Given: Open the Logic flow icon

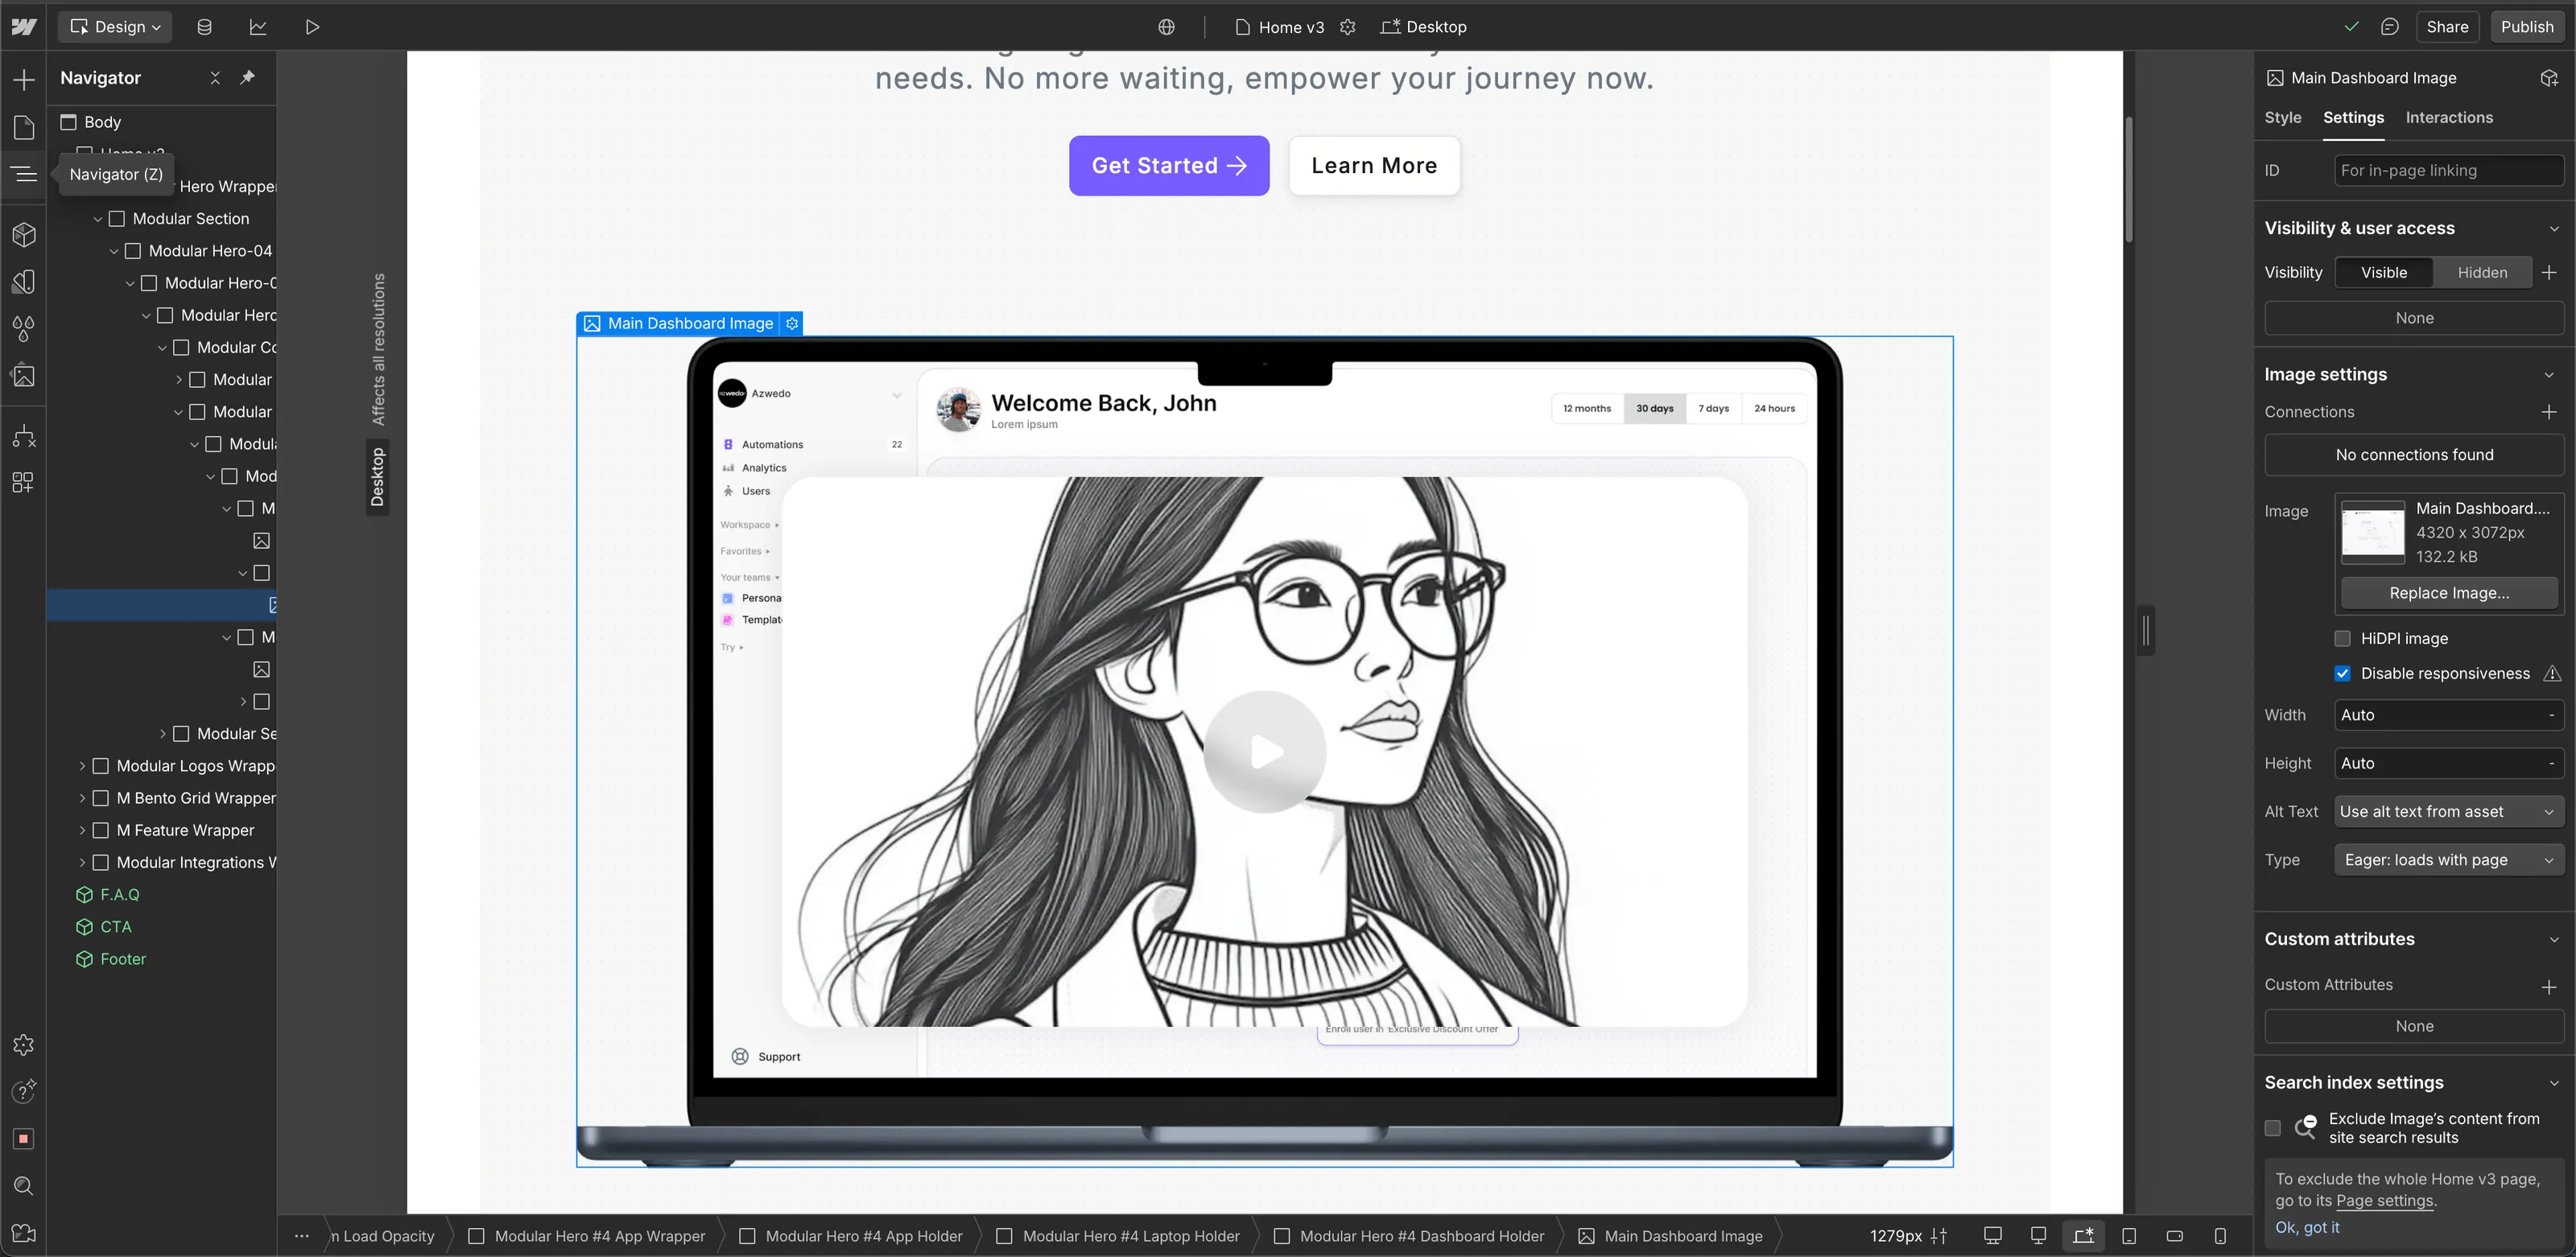Looking at the screenshot, I should tap(24, 436).
